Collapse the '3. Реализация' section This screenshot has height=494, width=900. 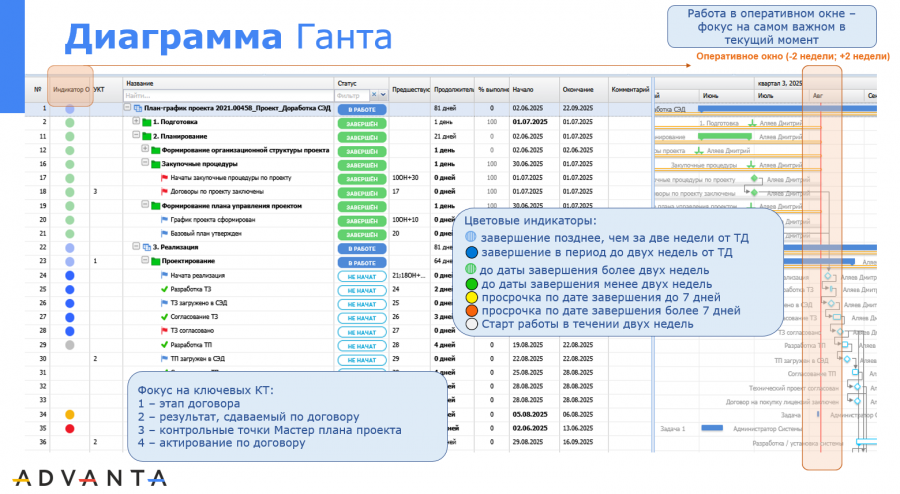click(x=136, y=246)
